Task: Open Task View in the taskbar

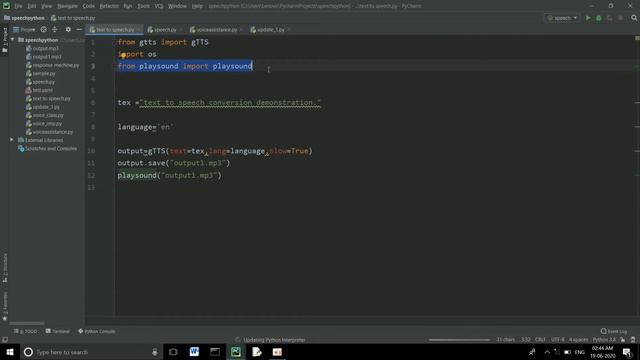Action: (173, 352)
